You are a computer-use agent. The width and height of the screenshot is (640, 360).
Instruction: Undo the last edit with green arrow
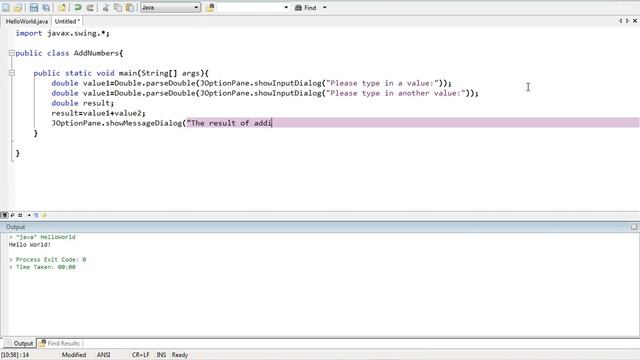pos(78,7)
